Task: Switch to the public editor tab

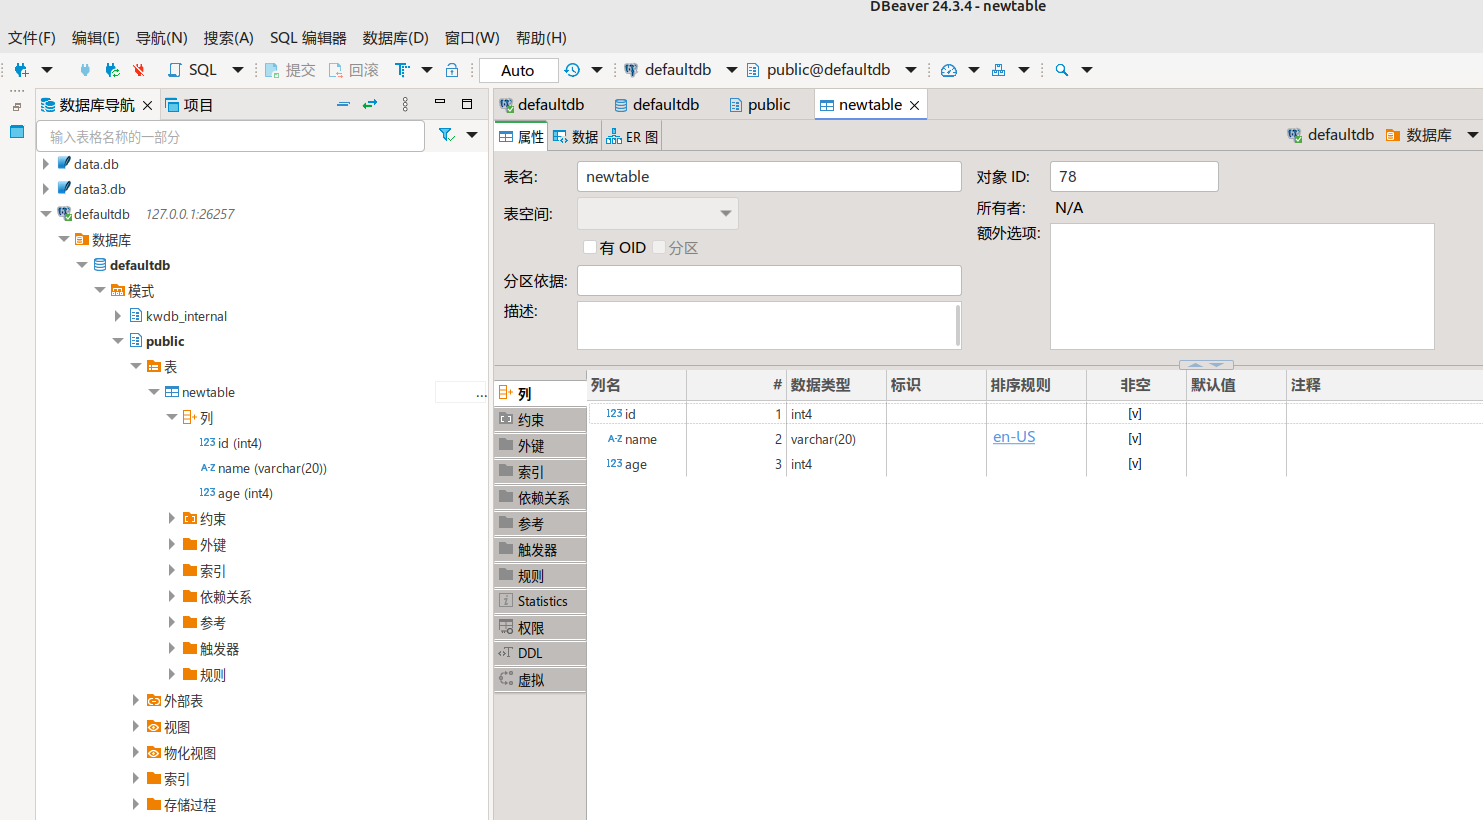Action: [760, 105]
